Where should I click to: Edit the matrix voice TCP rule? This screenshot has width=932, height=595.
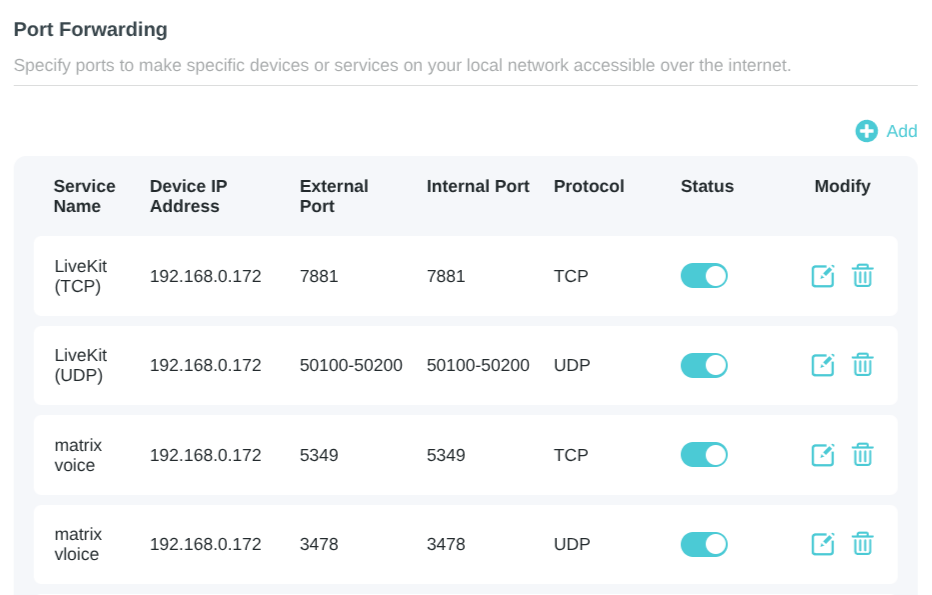point(822,454)
